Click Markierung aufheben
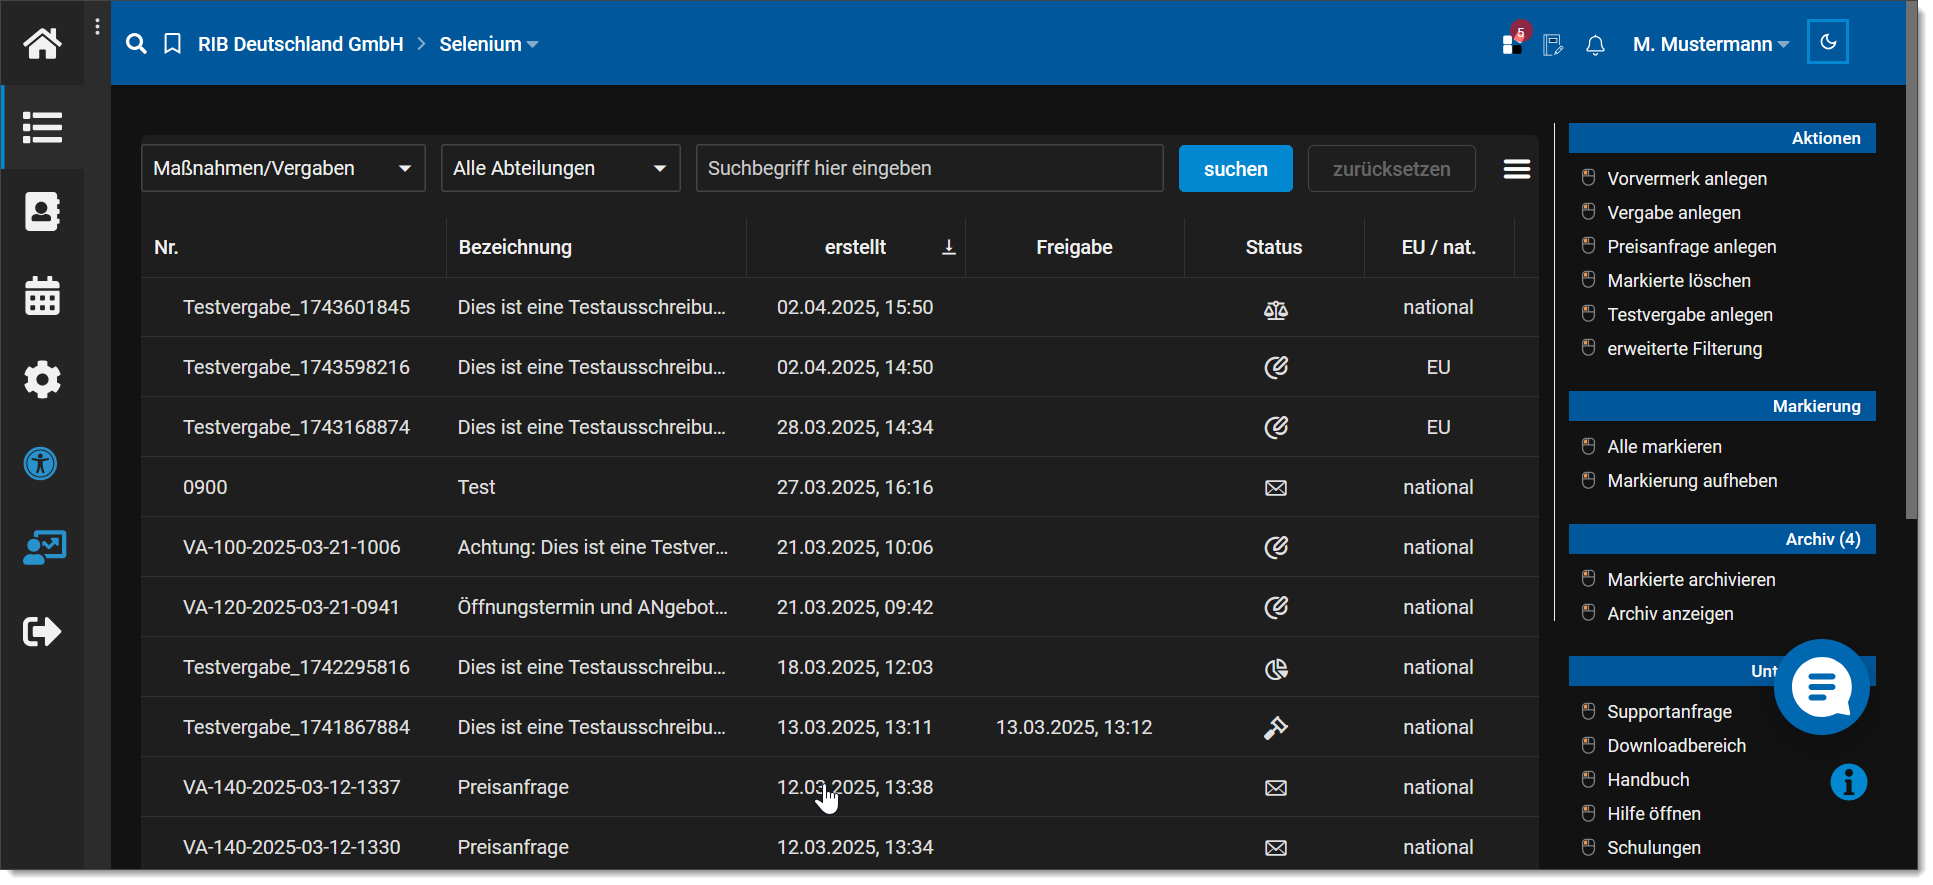 point(1692,481)
